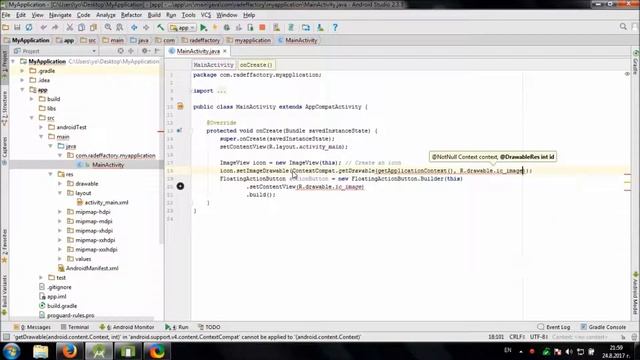Click the Make Project hammer icon
Screen dimensions: 640x360
coord(160,27)
